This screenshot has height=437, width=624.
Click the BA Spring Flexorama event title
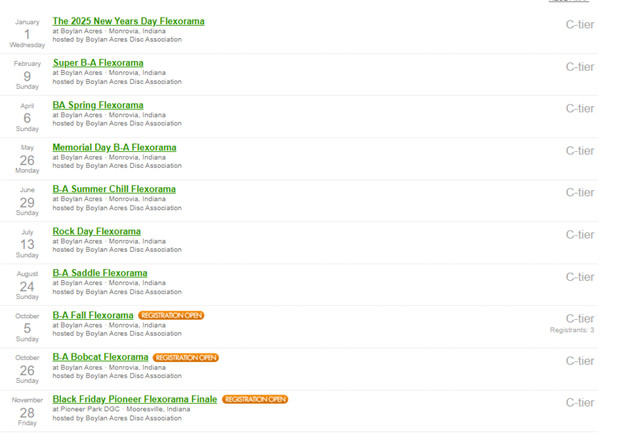[98, 105]
